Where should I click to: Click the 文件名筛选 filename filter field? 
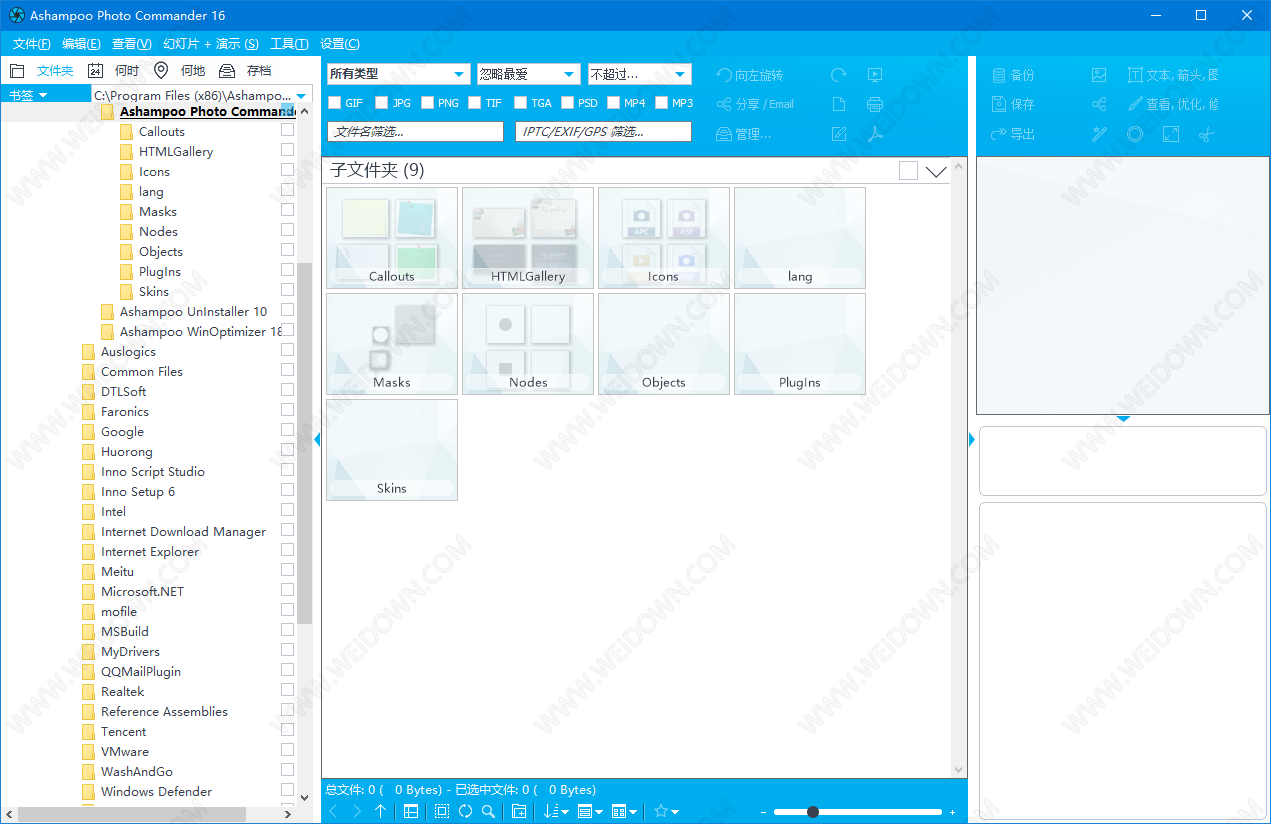coord(415,132)
